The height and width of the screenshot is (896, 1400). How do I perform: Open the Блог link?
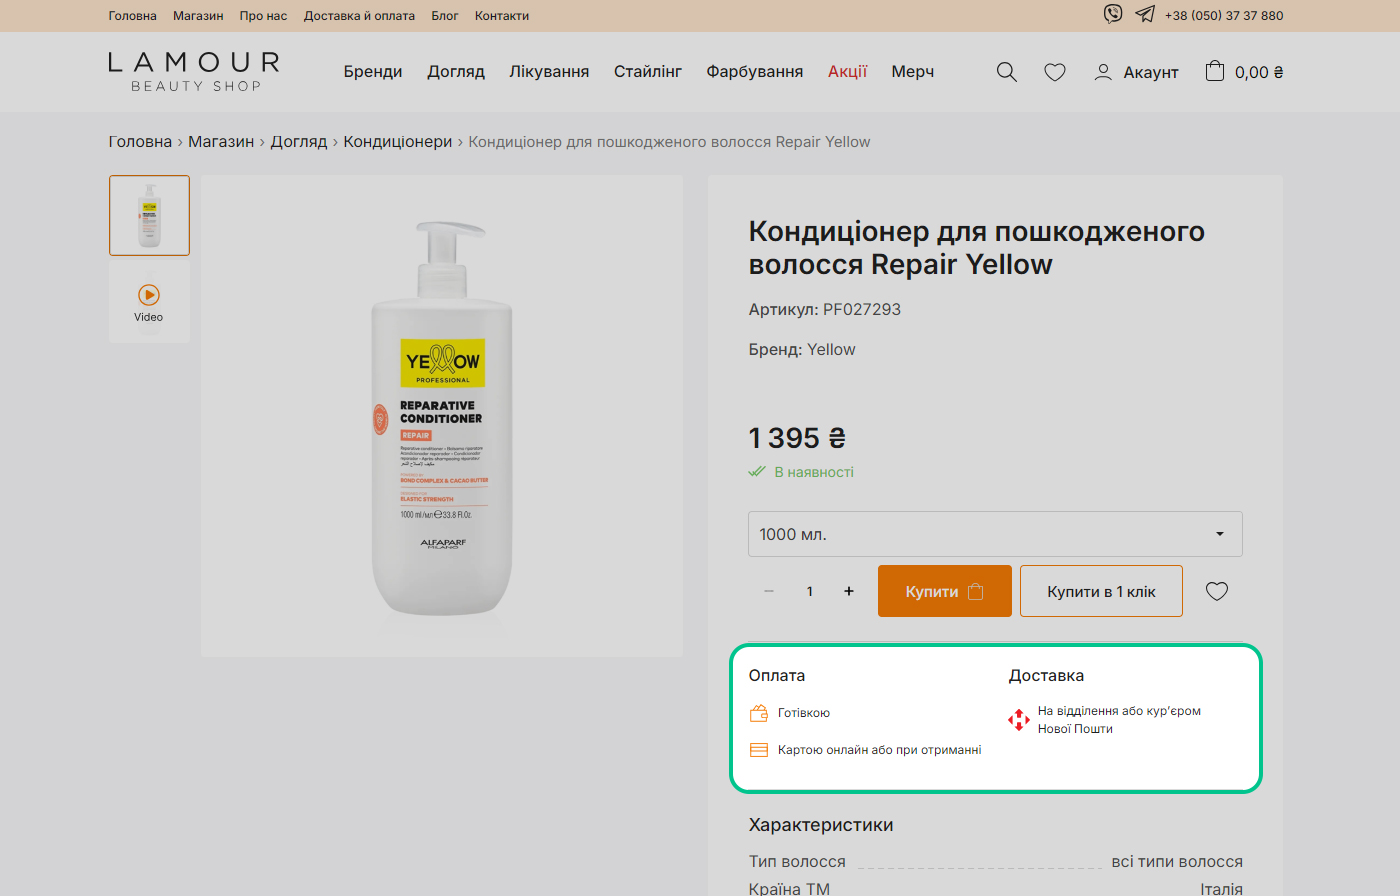pos(445,16)
